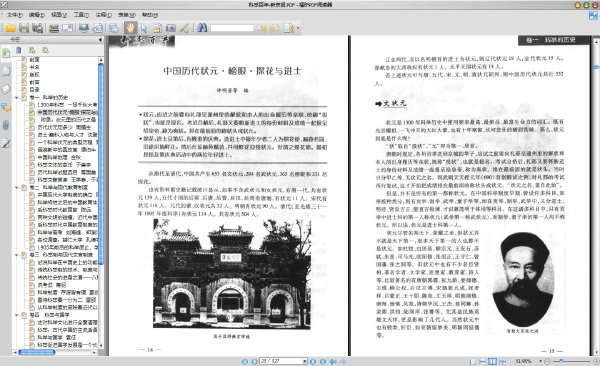
Task: Open the Comments sidebar panel icon
Action: 6,107
